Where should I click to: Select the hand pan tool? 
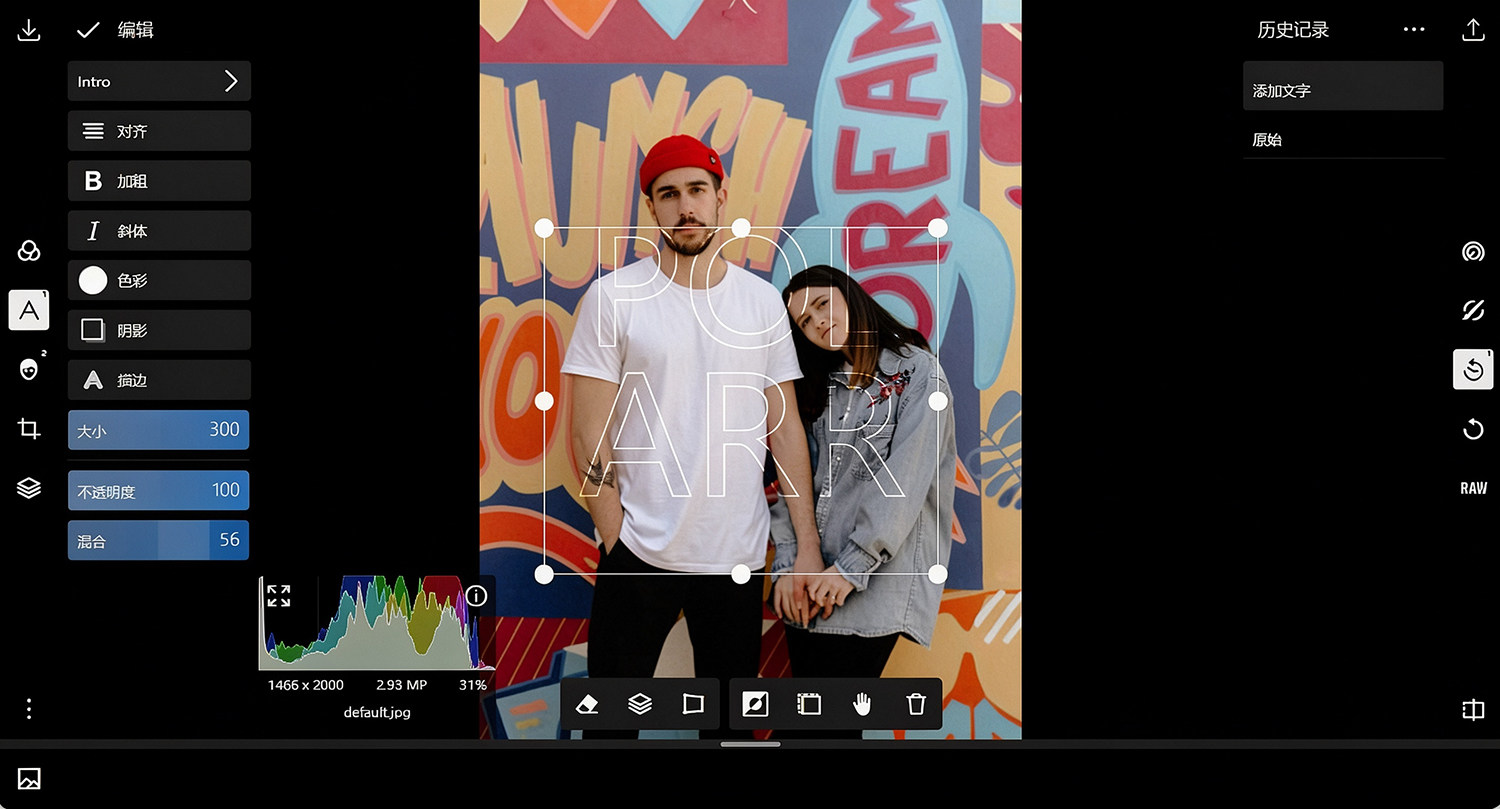(x=862, y=704)
